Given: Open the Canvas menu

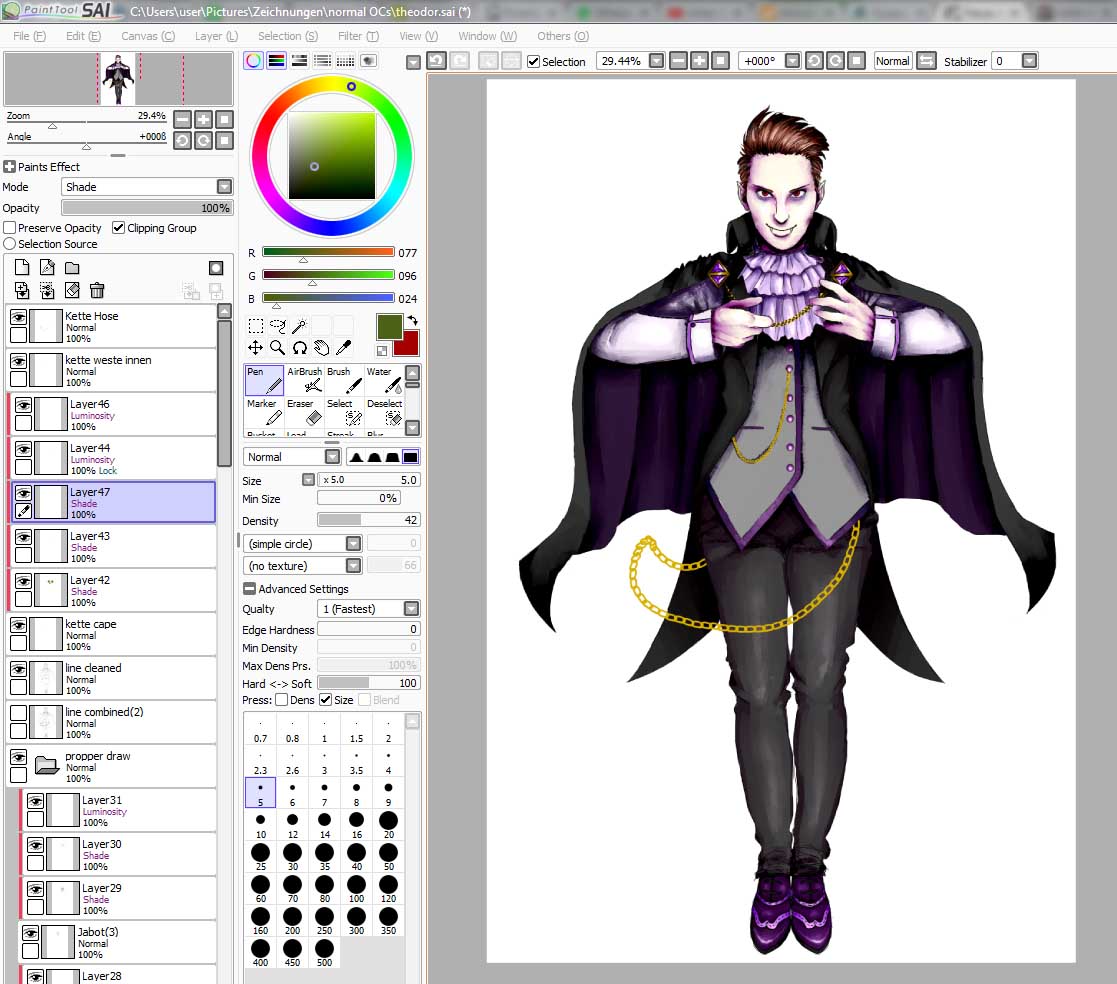Looking at the screenshot, I should pos(147,36).
